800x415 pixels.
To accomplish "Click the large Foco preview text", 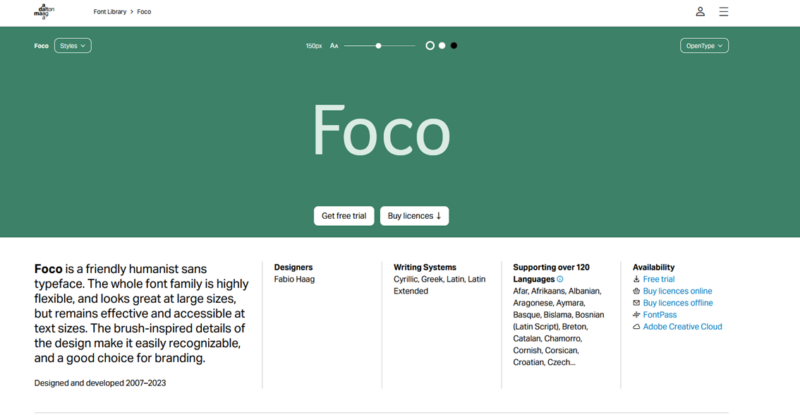I will pos(382,131).
